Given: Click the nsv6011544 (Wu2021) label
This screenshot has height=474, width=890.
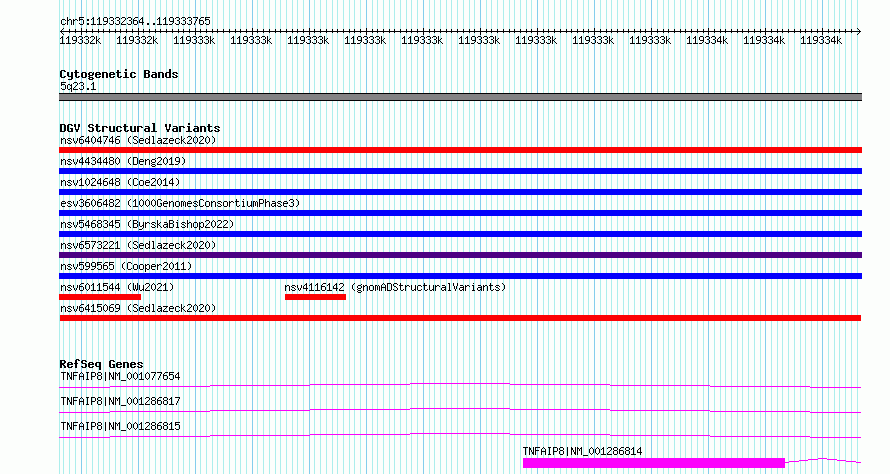Looking at the screenshot, I should [117, 287].
